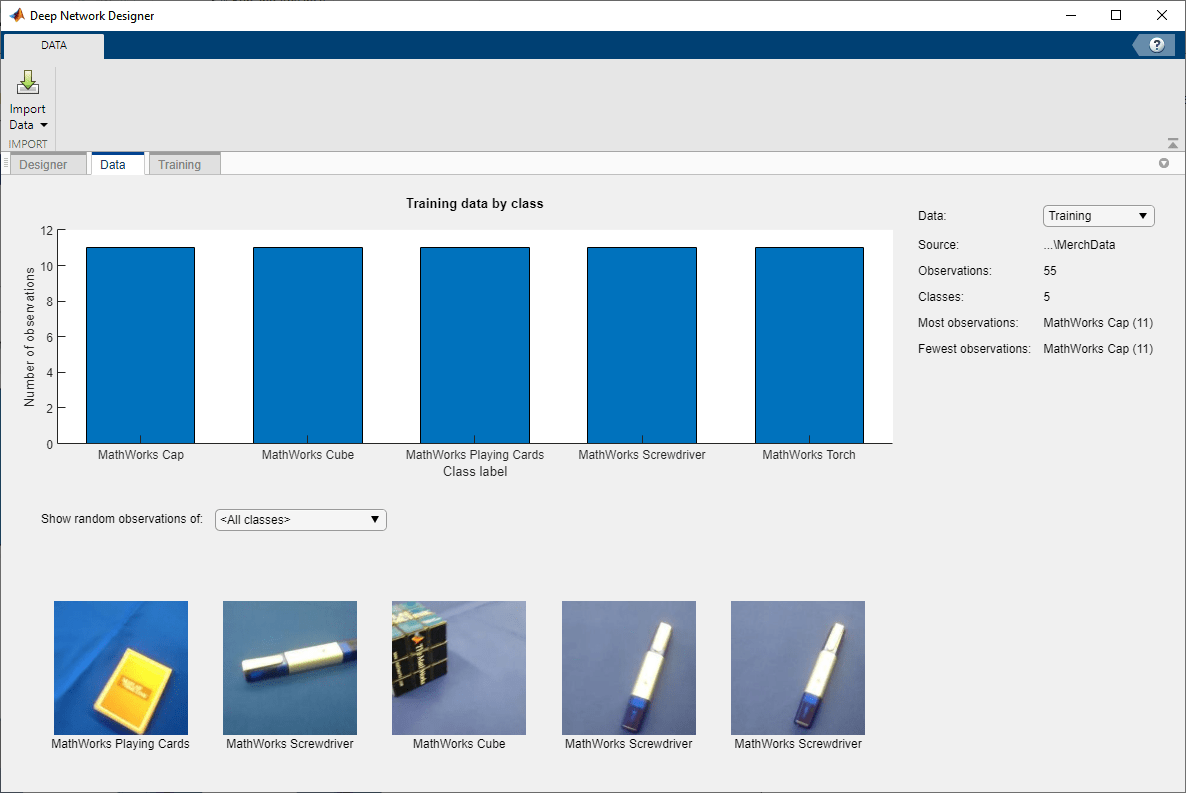Click Most observations value MathWorks Cap (11)
Viewport: 1186px width, 793px height.
point(1098,322)
